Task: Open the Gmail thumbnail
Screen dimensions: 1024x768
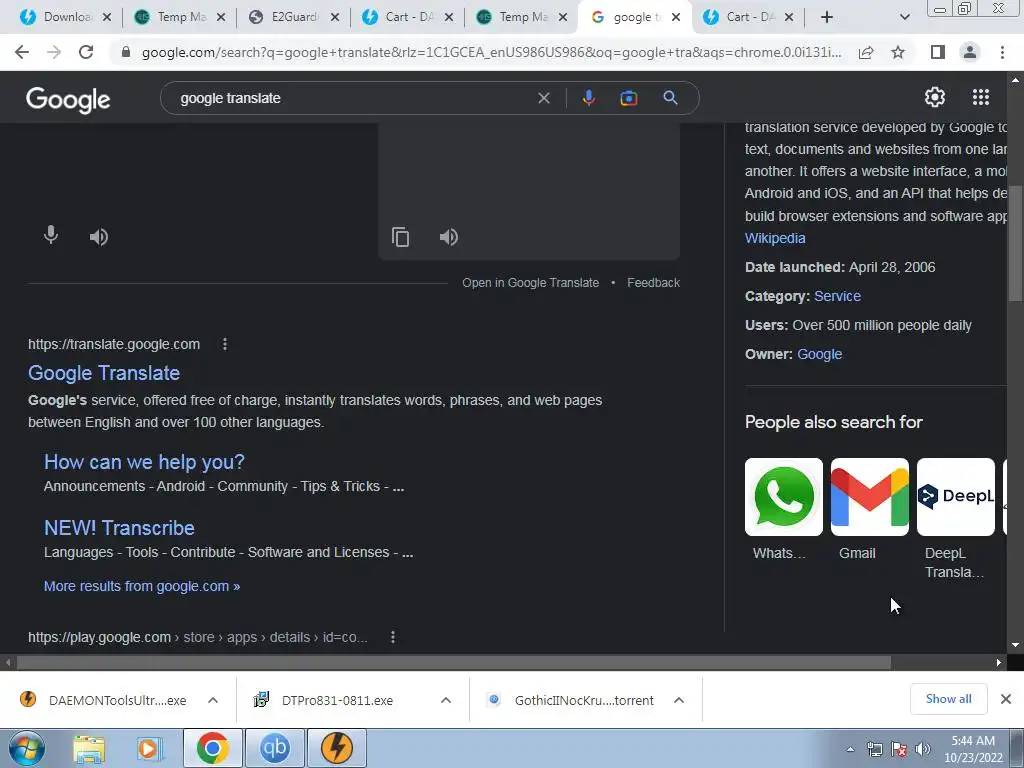Action: pos(869,497)
